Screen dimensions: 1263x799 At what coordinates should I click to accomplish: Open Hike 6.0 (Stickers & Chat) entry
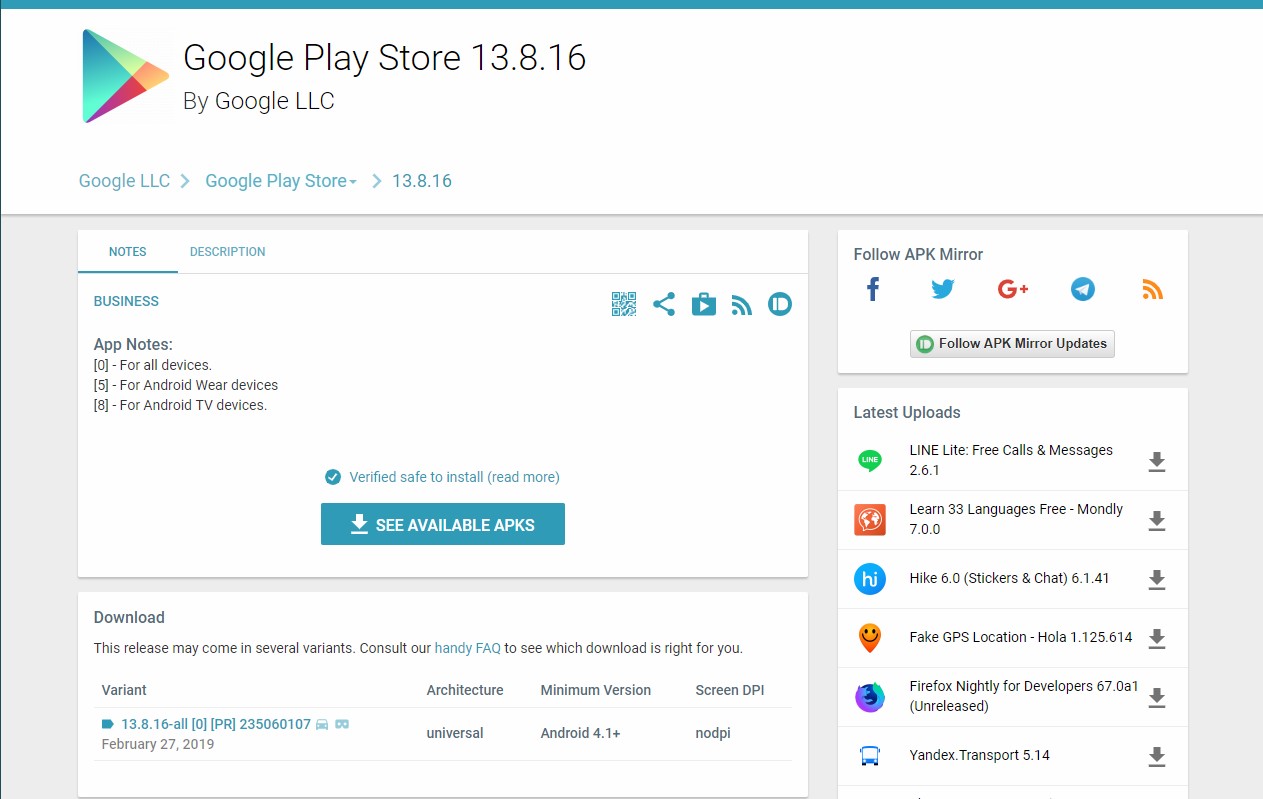click(1009, 578)
